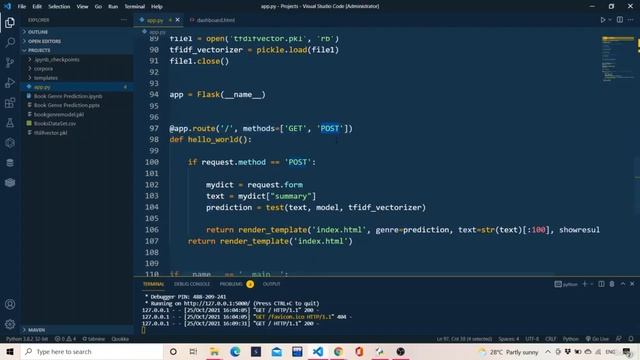Open Visual Studio Code from taskbar
This screenshot has width=640, height=360.
318,351
